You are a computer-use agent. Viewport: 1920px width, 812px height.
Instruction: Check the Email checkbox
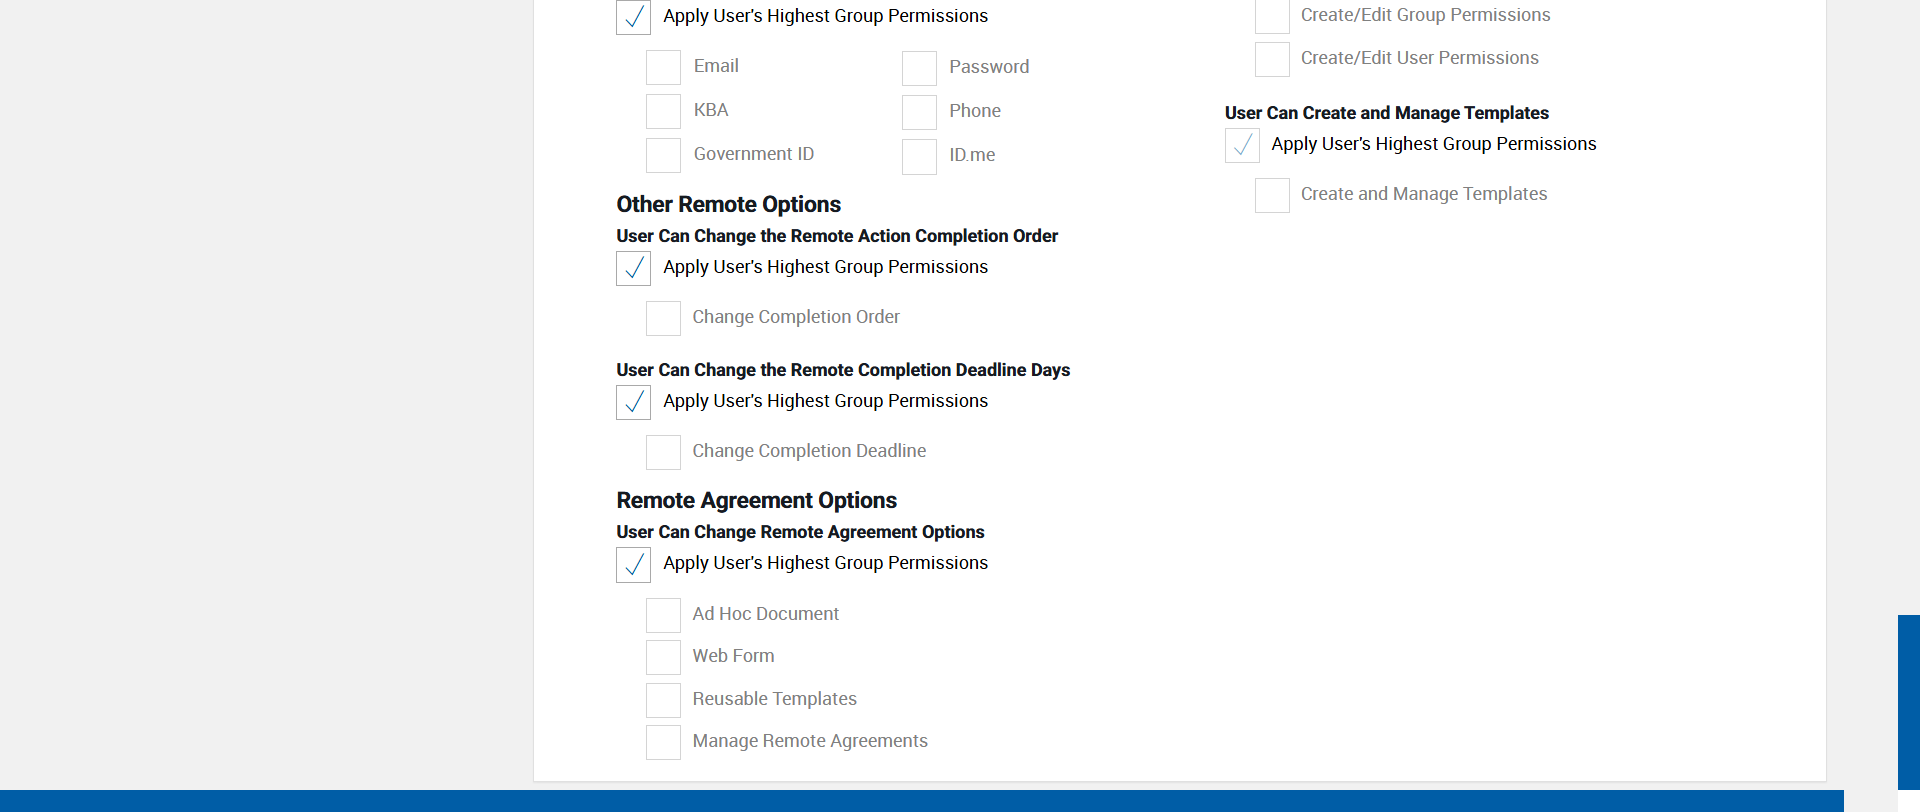click(x=663, y=67)
